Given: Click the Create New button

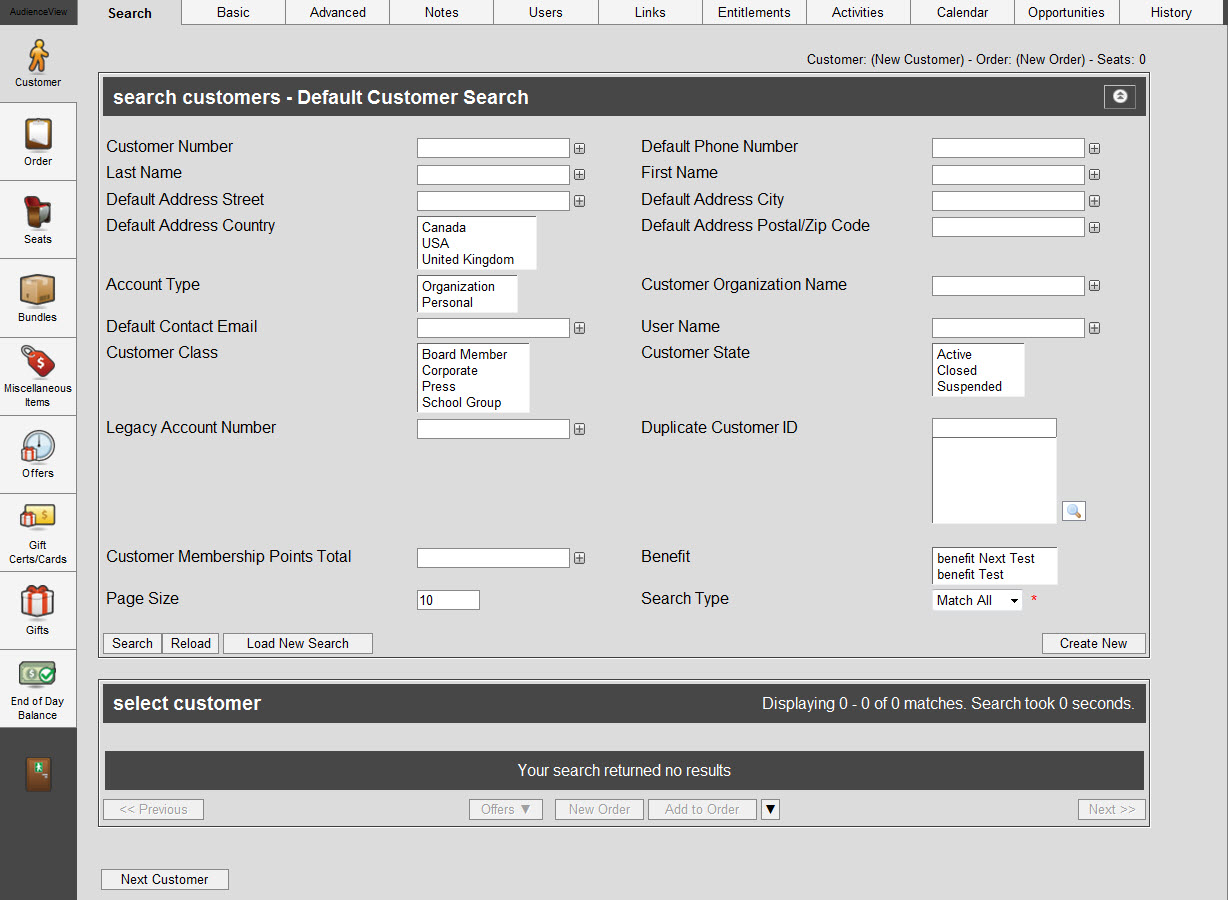Looking at the screenshot, I should click(1093, 643).
